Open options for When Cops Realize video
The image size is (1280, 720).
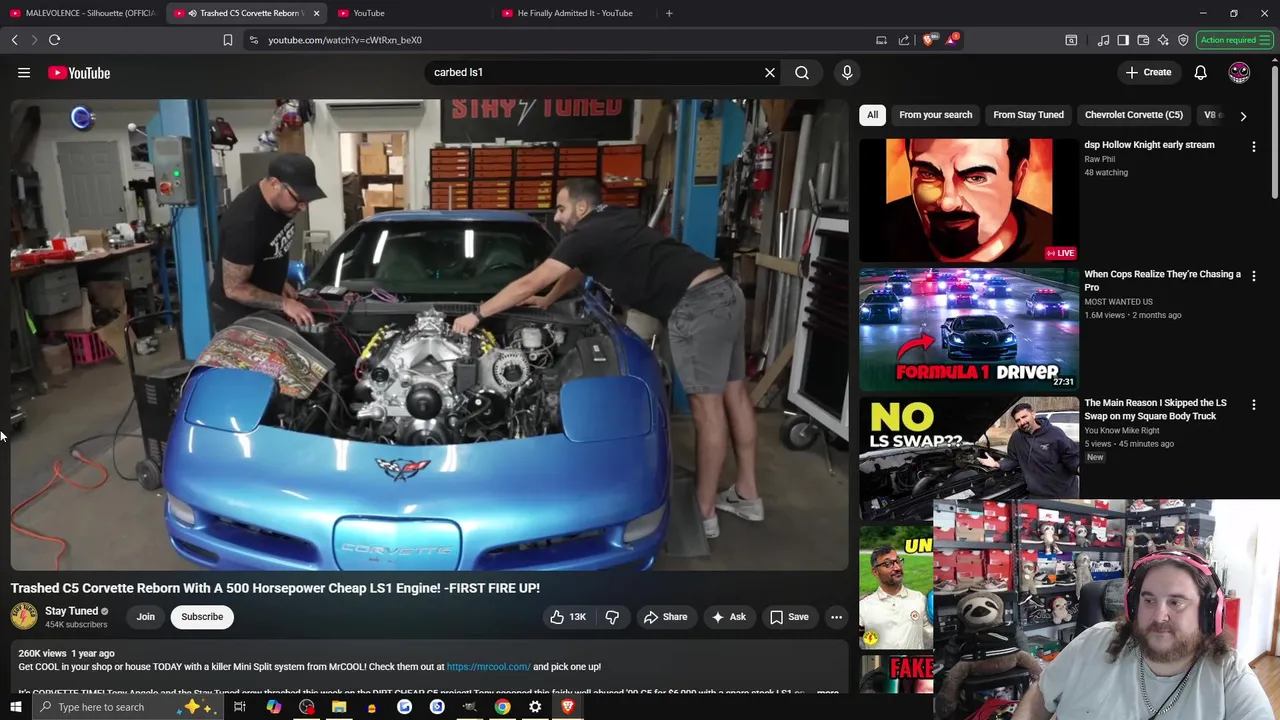(x=1253, y=276)
